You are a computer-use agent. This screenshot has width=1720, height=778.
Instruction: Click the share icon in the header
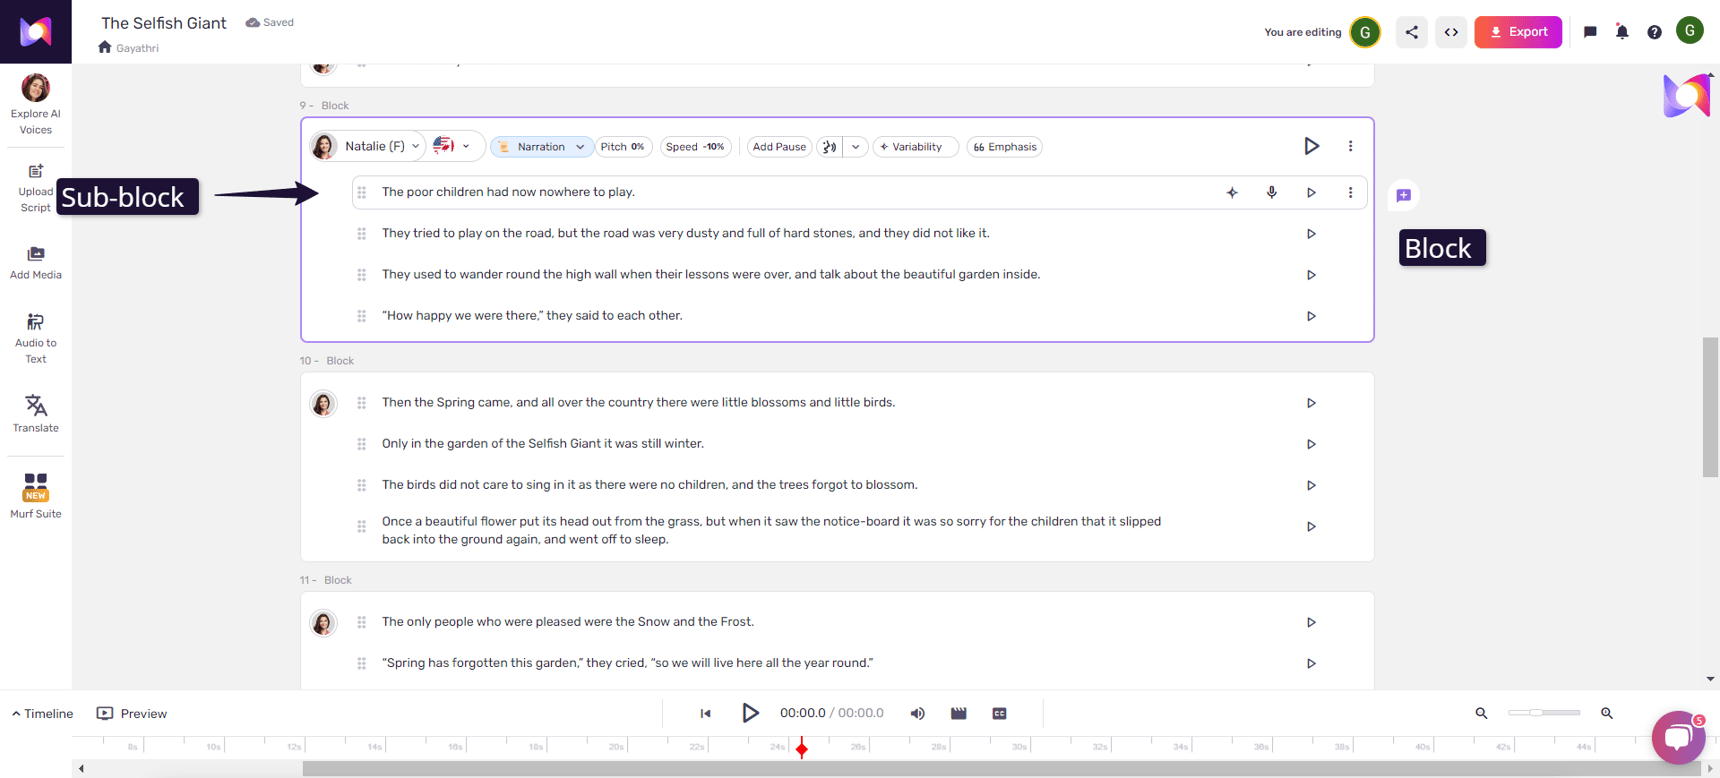click(1411, 32)
